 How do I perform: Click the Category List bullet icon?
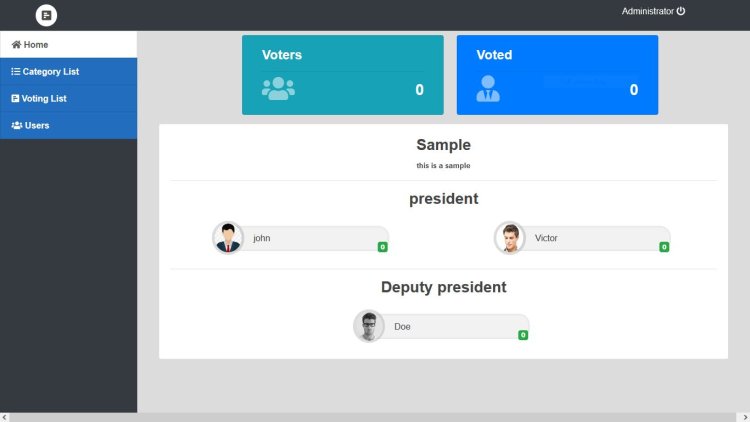click(x=16, y=72)
